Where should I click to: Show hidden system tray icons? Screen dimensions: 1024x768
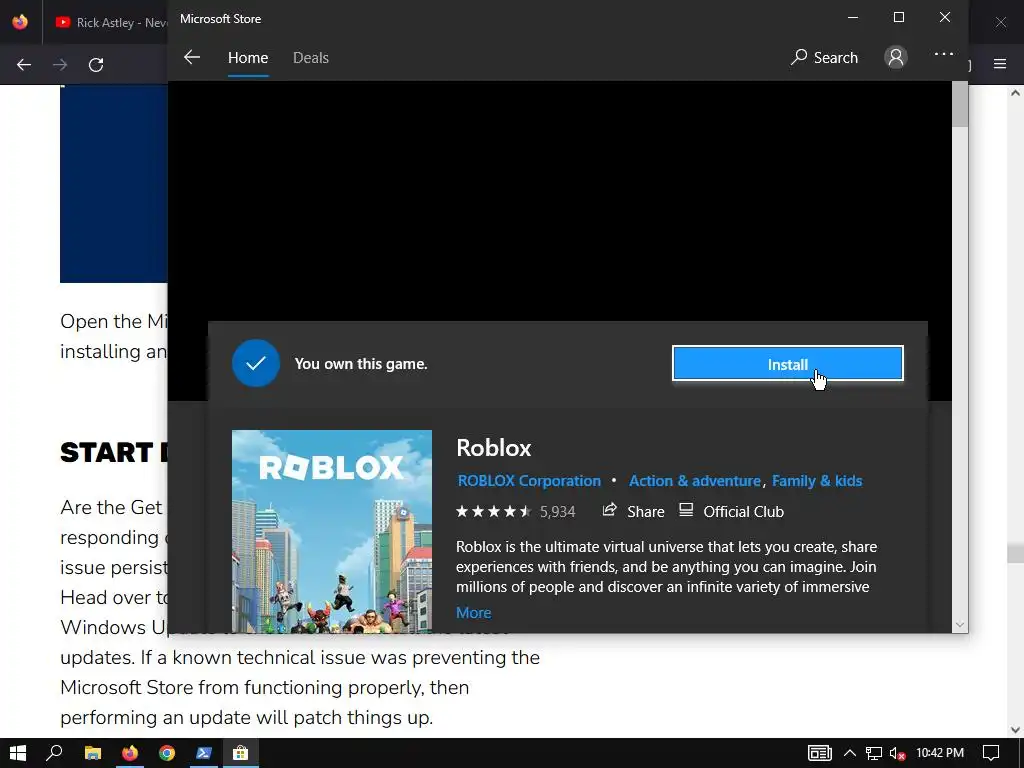850,753
